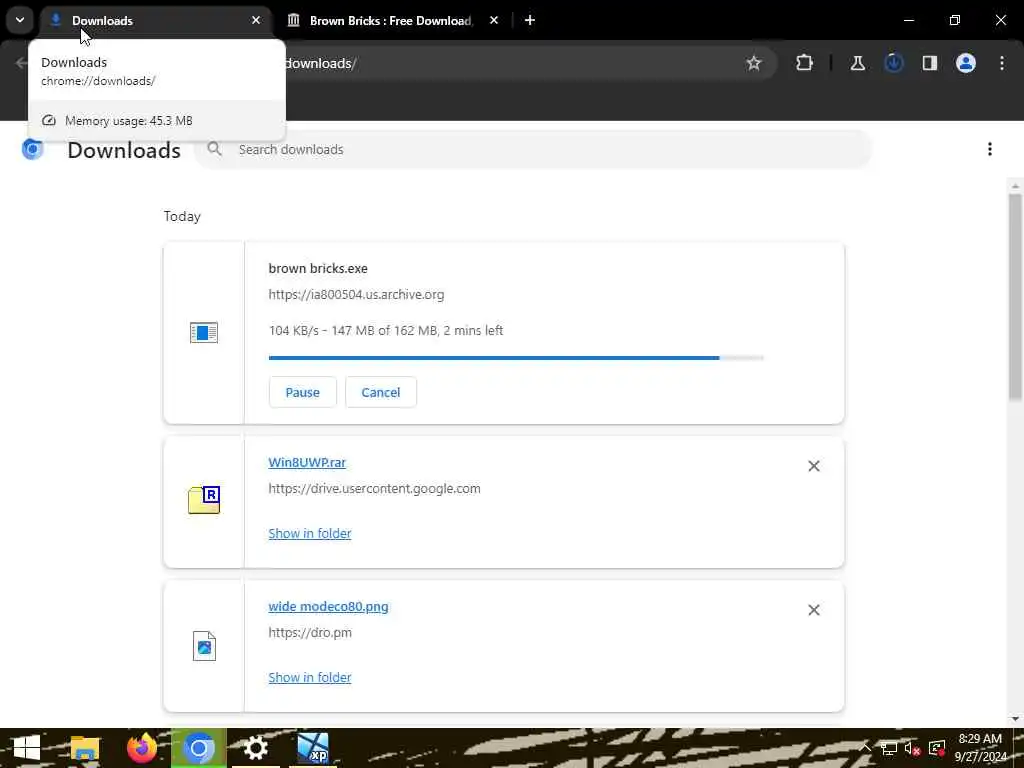
Task: Open the downloads toolbar bubble icon
Action: coord(893,63)
